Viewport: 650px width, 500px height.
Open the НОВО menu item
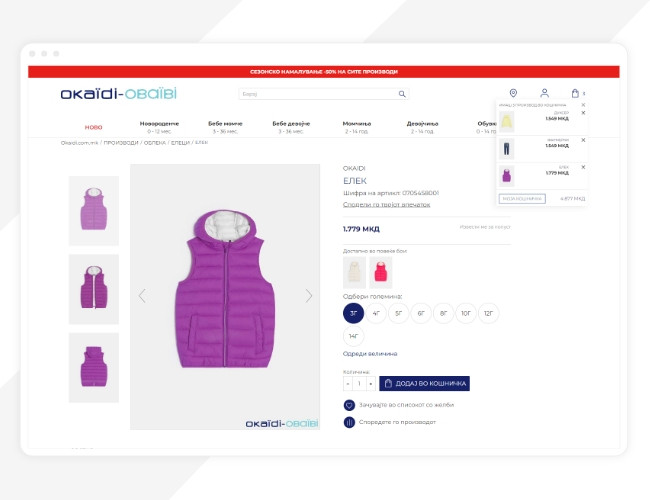93,127
